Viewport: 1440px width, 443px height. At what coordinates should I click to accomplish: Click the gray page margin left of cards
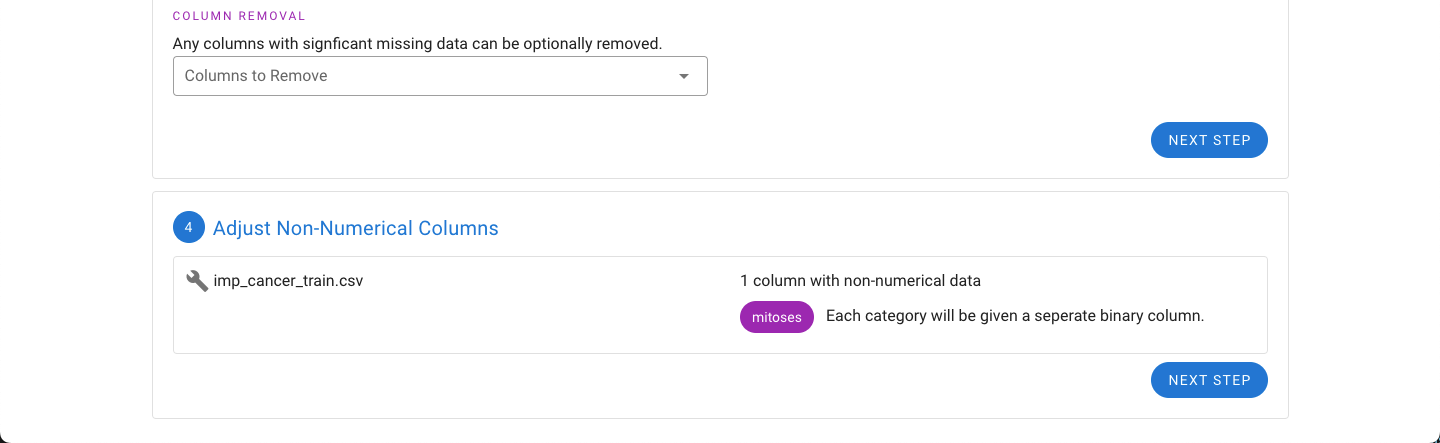(x=75, y=220)
